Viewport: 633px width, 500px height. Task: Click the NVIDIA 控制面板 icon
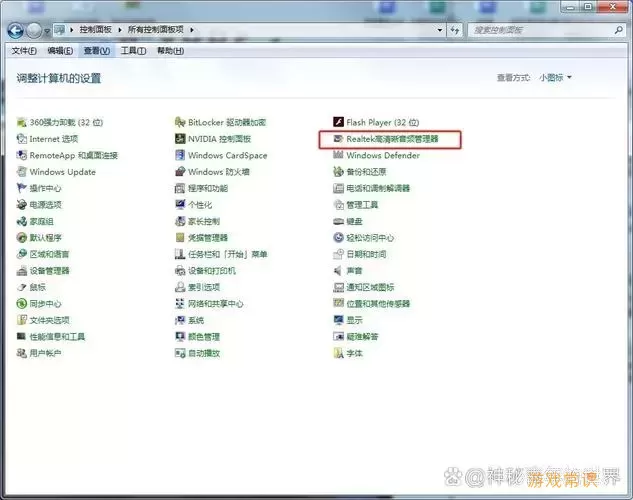pyautogui.click(x=180, y=139)
